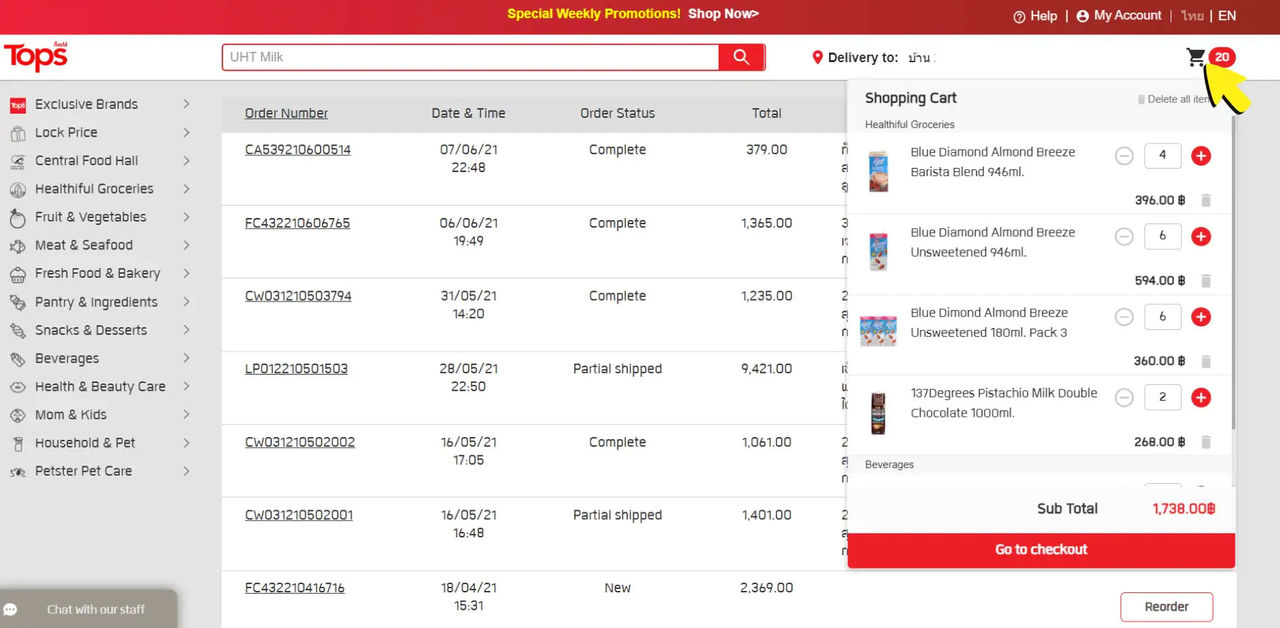Expand Mom & Kids chevron

187,414
